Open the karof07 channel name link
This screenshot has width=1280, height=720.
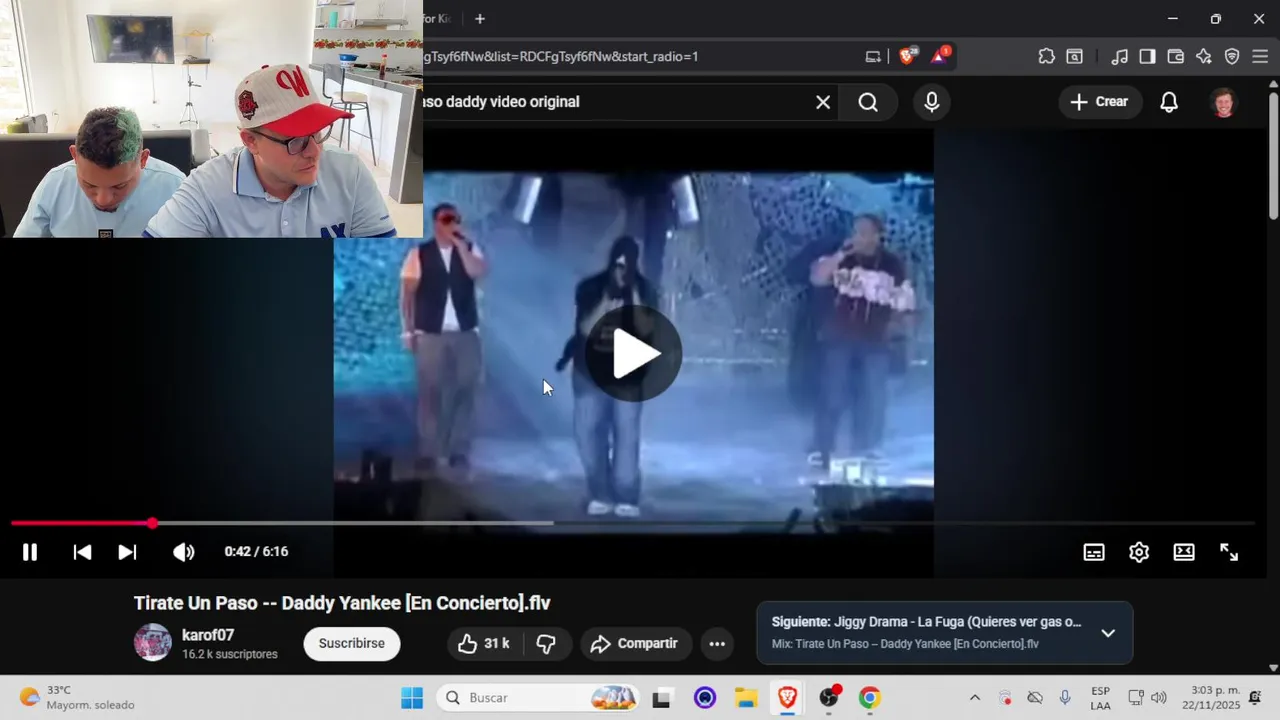208,635
